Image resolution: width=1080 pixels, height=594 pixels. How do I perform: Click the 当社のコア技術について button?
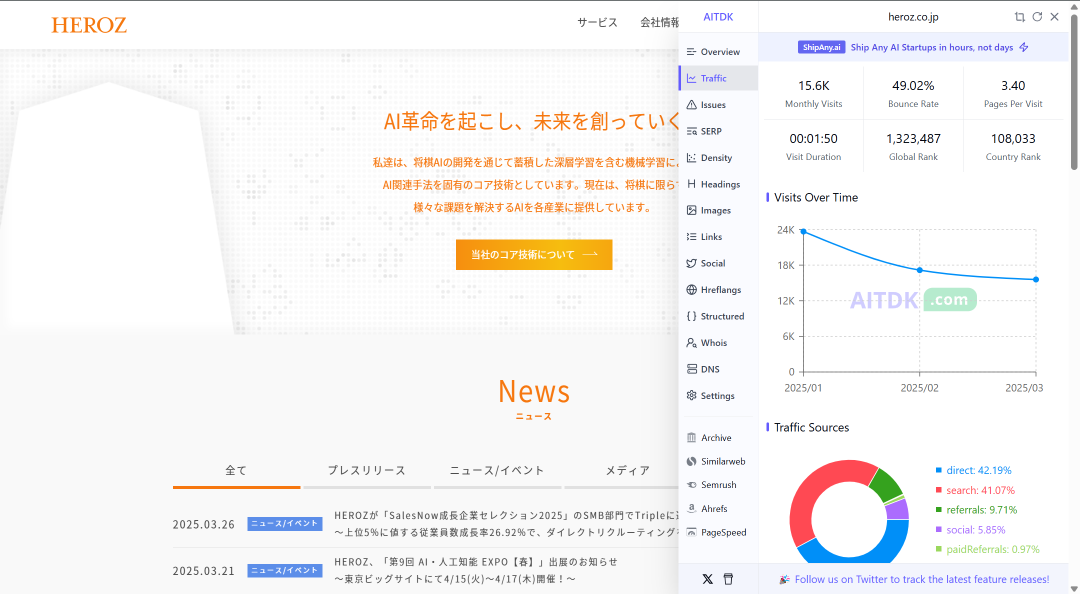[x=534, y=254]
